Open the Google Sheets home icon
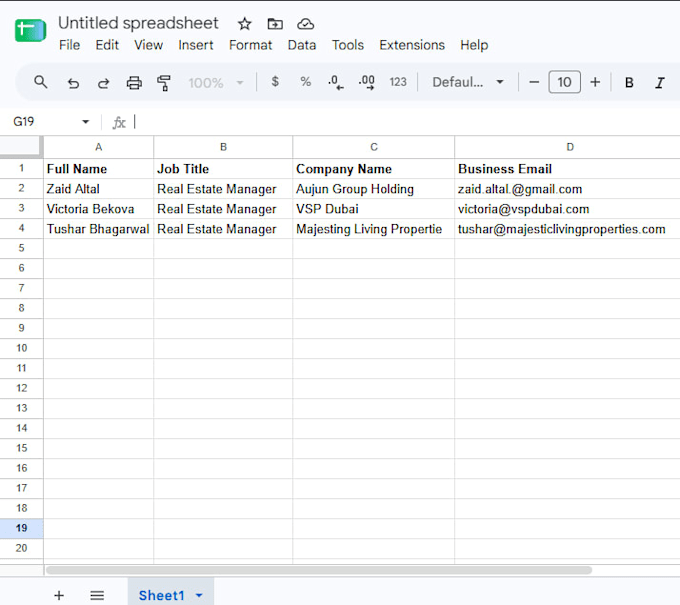 [30, 30]
